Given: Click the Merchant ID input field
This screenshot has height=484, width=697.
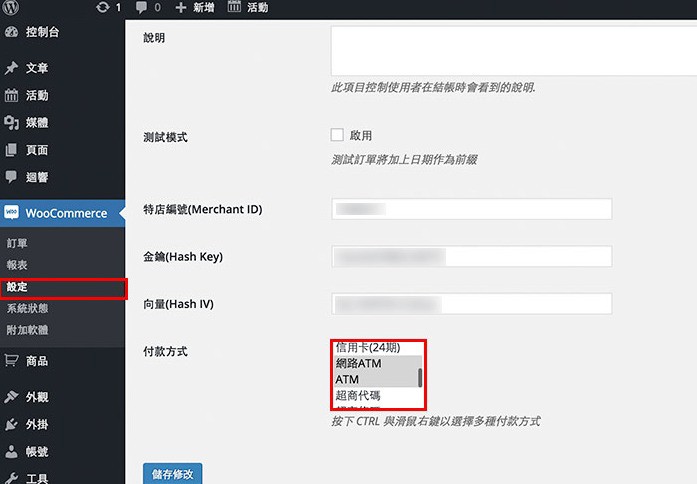Looking at the screenshot, I should click(472, 209).
